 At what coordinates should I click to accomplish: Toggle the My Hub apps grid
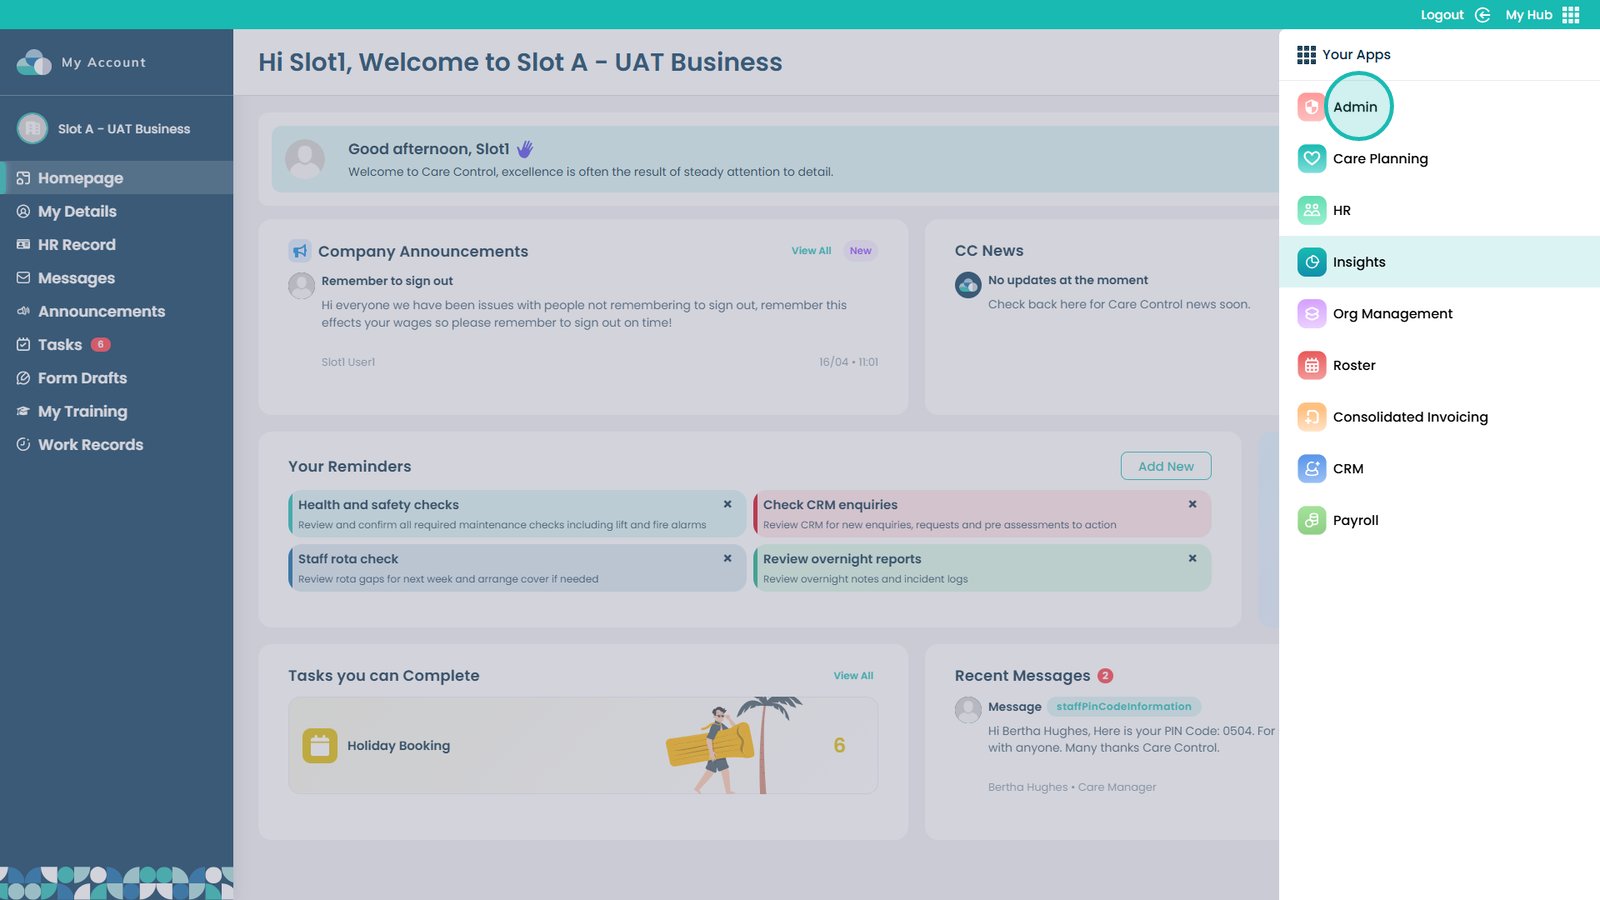(x=1571, y=15)
